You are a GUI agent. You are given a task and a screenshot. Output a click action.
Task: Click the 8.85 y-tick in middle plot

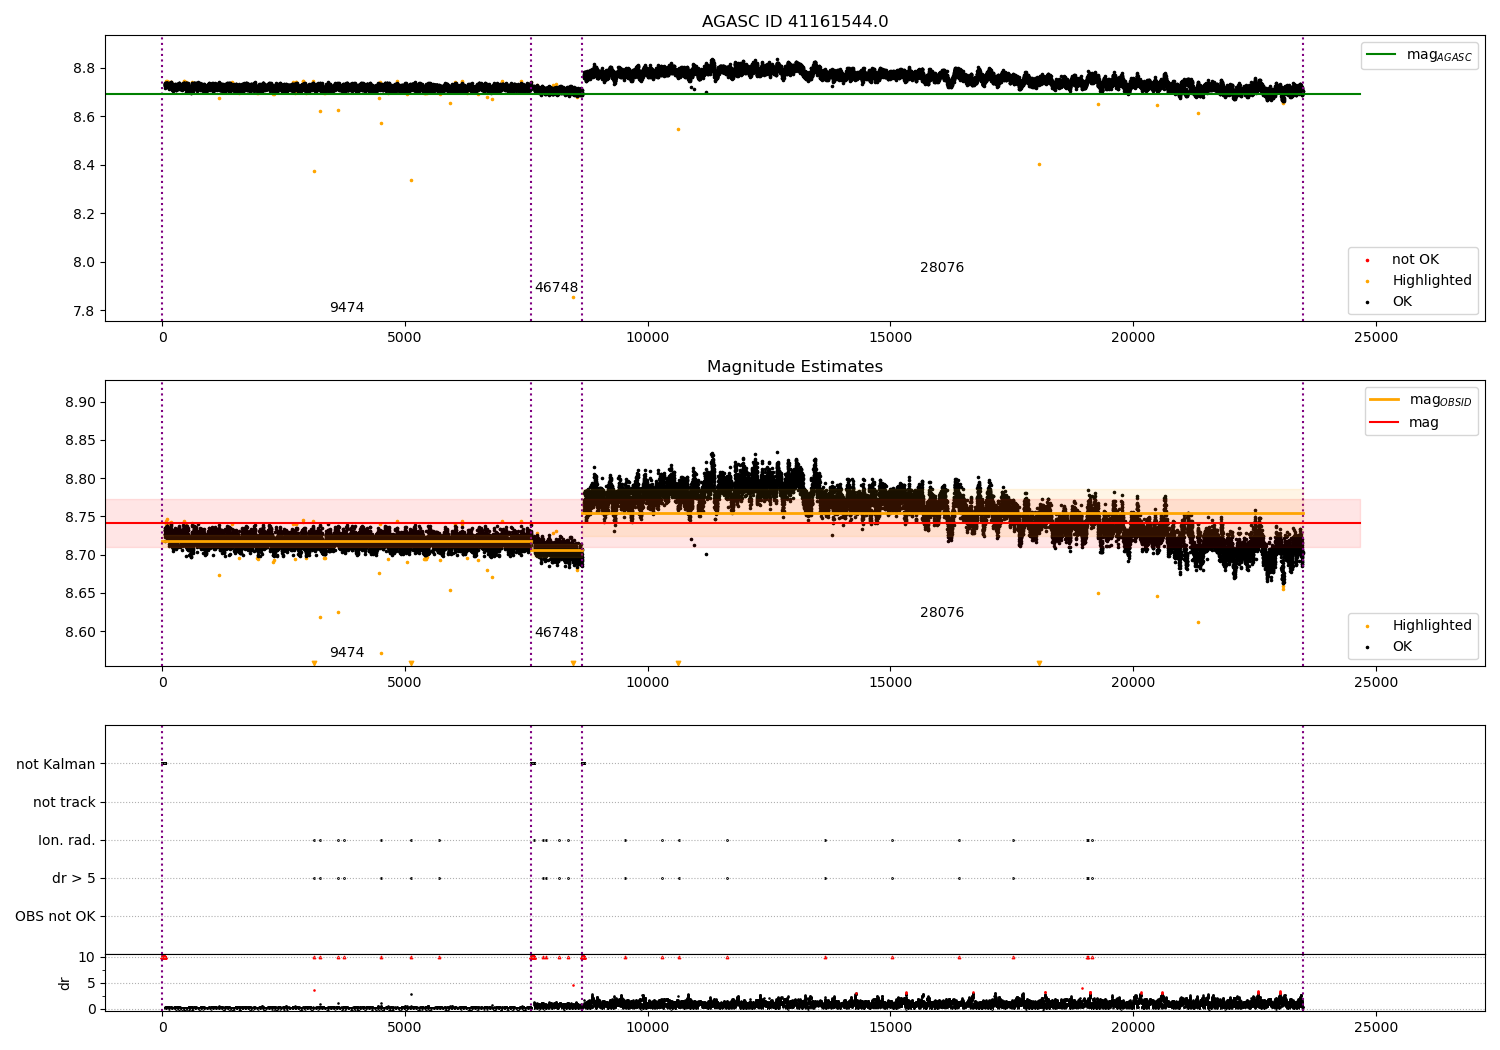click(x=80, y=441)
